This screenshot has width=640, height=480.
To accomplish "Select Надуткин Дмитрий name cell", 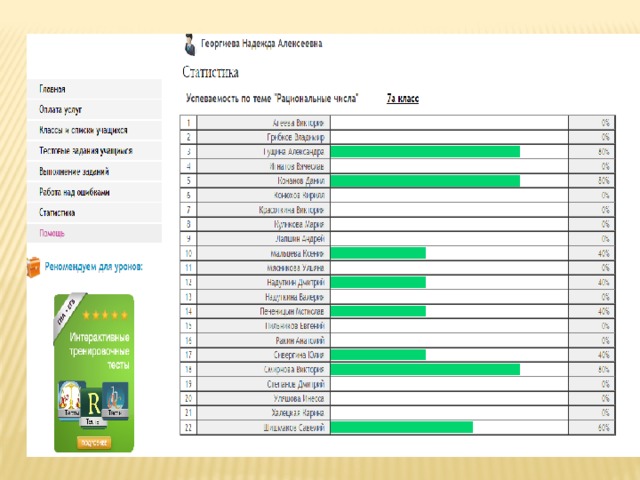I will (264, 282).
